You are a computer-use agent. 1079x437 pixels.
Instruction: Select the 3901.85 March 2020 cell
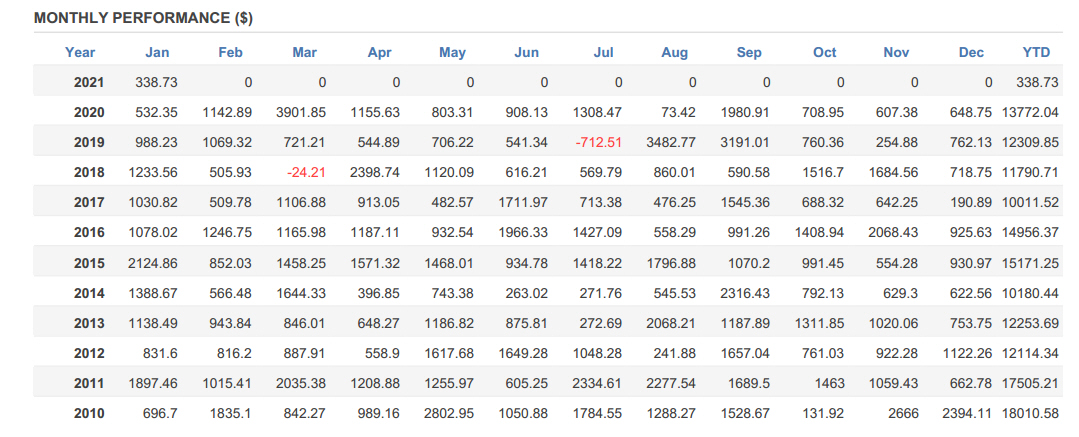(x=301, y=113)
